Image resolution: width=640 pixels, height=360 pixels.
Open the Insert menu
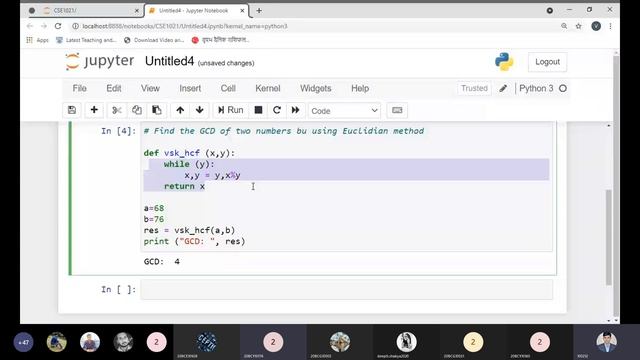(190, 89)
